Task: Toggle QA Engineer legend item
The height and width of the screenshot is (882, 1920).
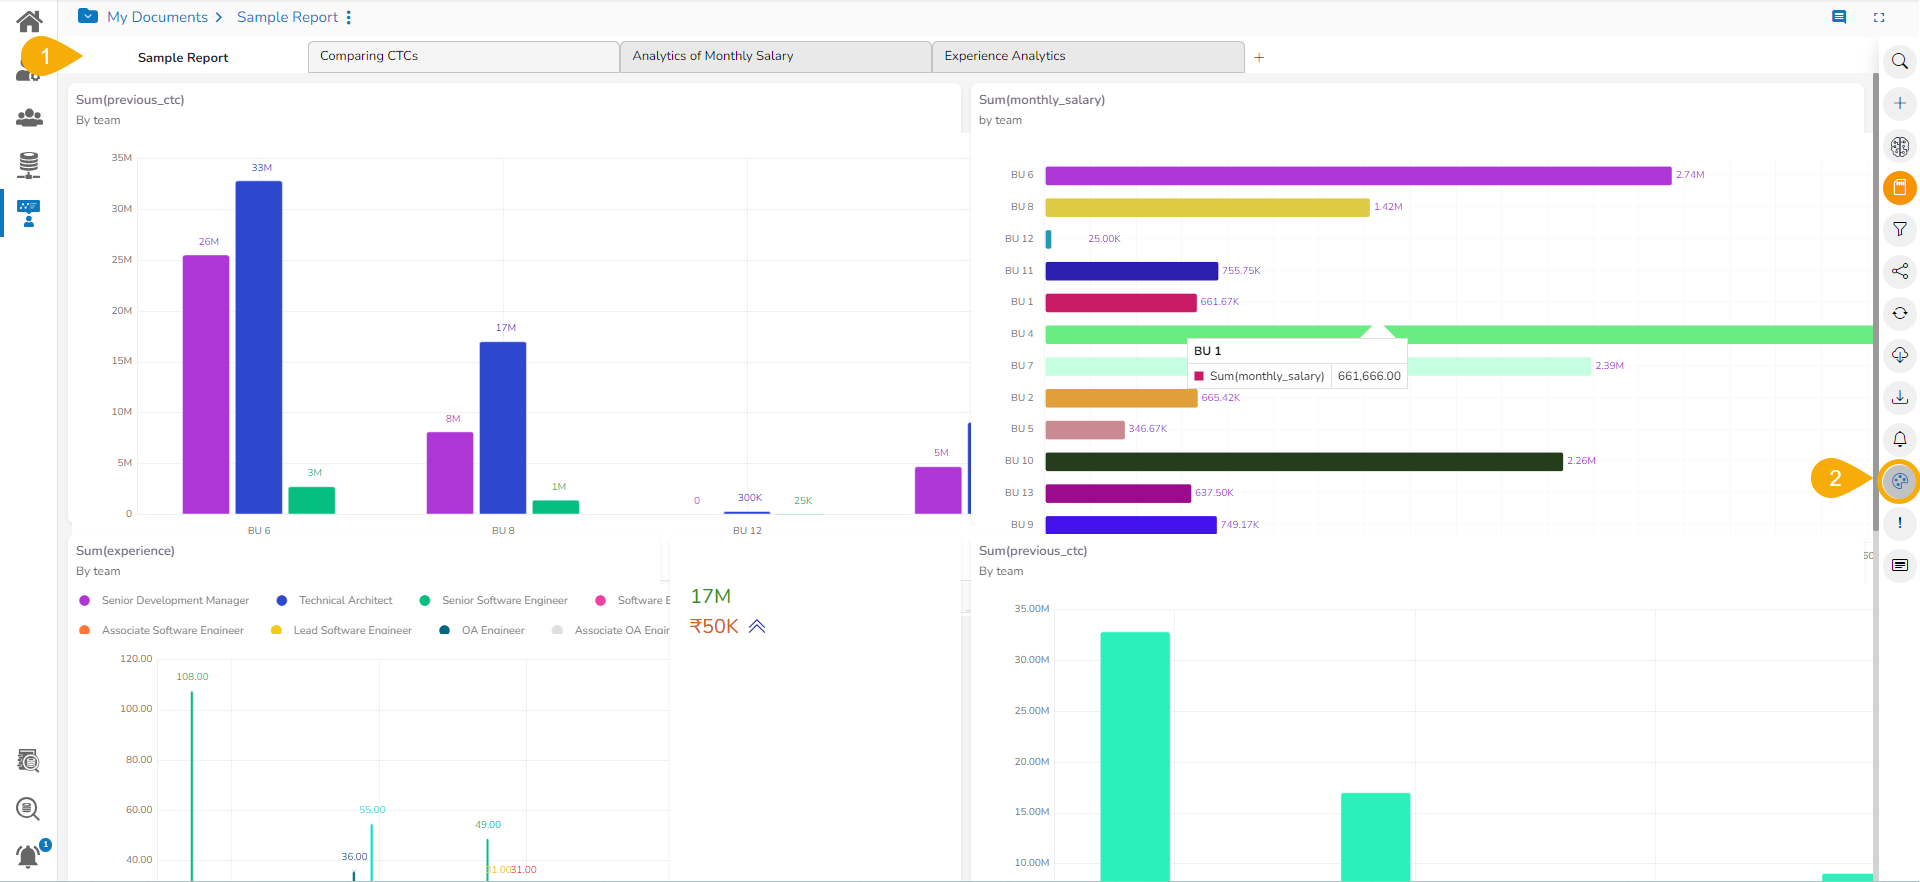Action: pyautogui.click(x=482, y=631)
